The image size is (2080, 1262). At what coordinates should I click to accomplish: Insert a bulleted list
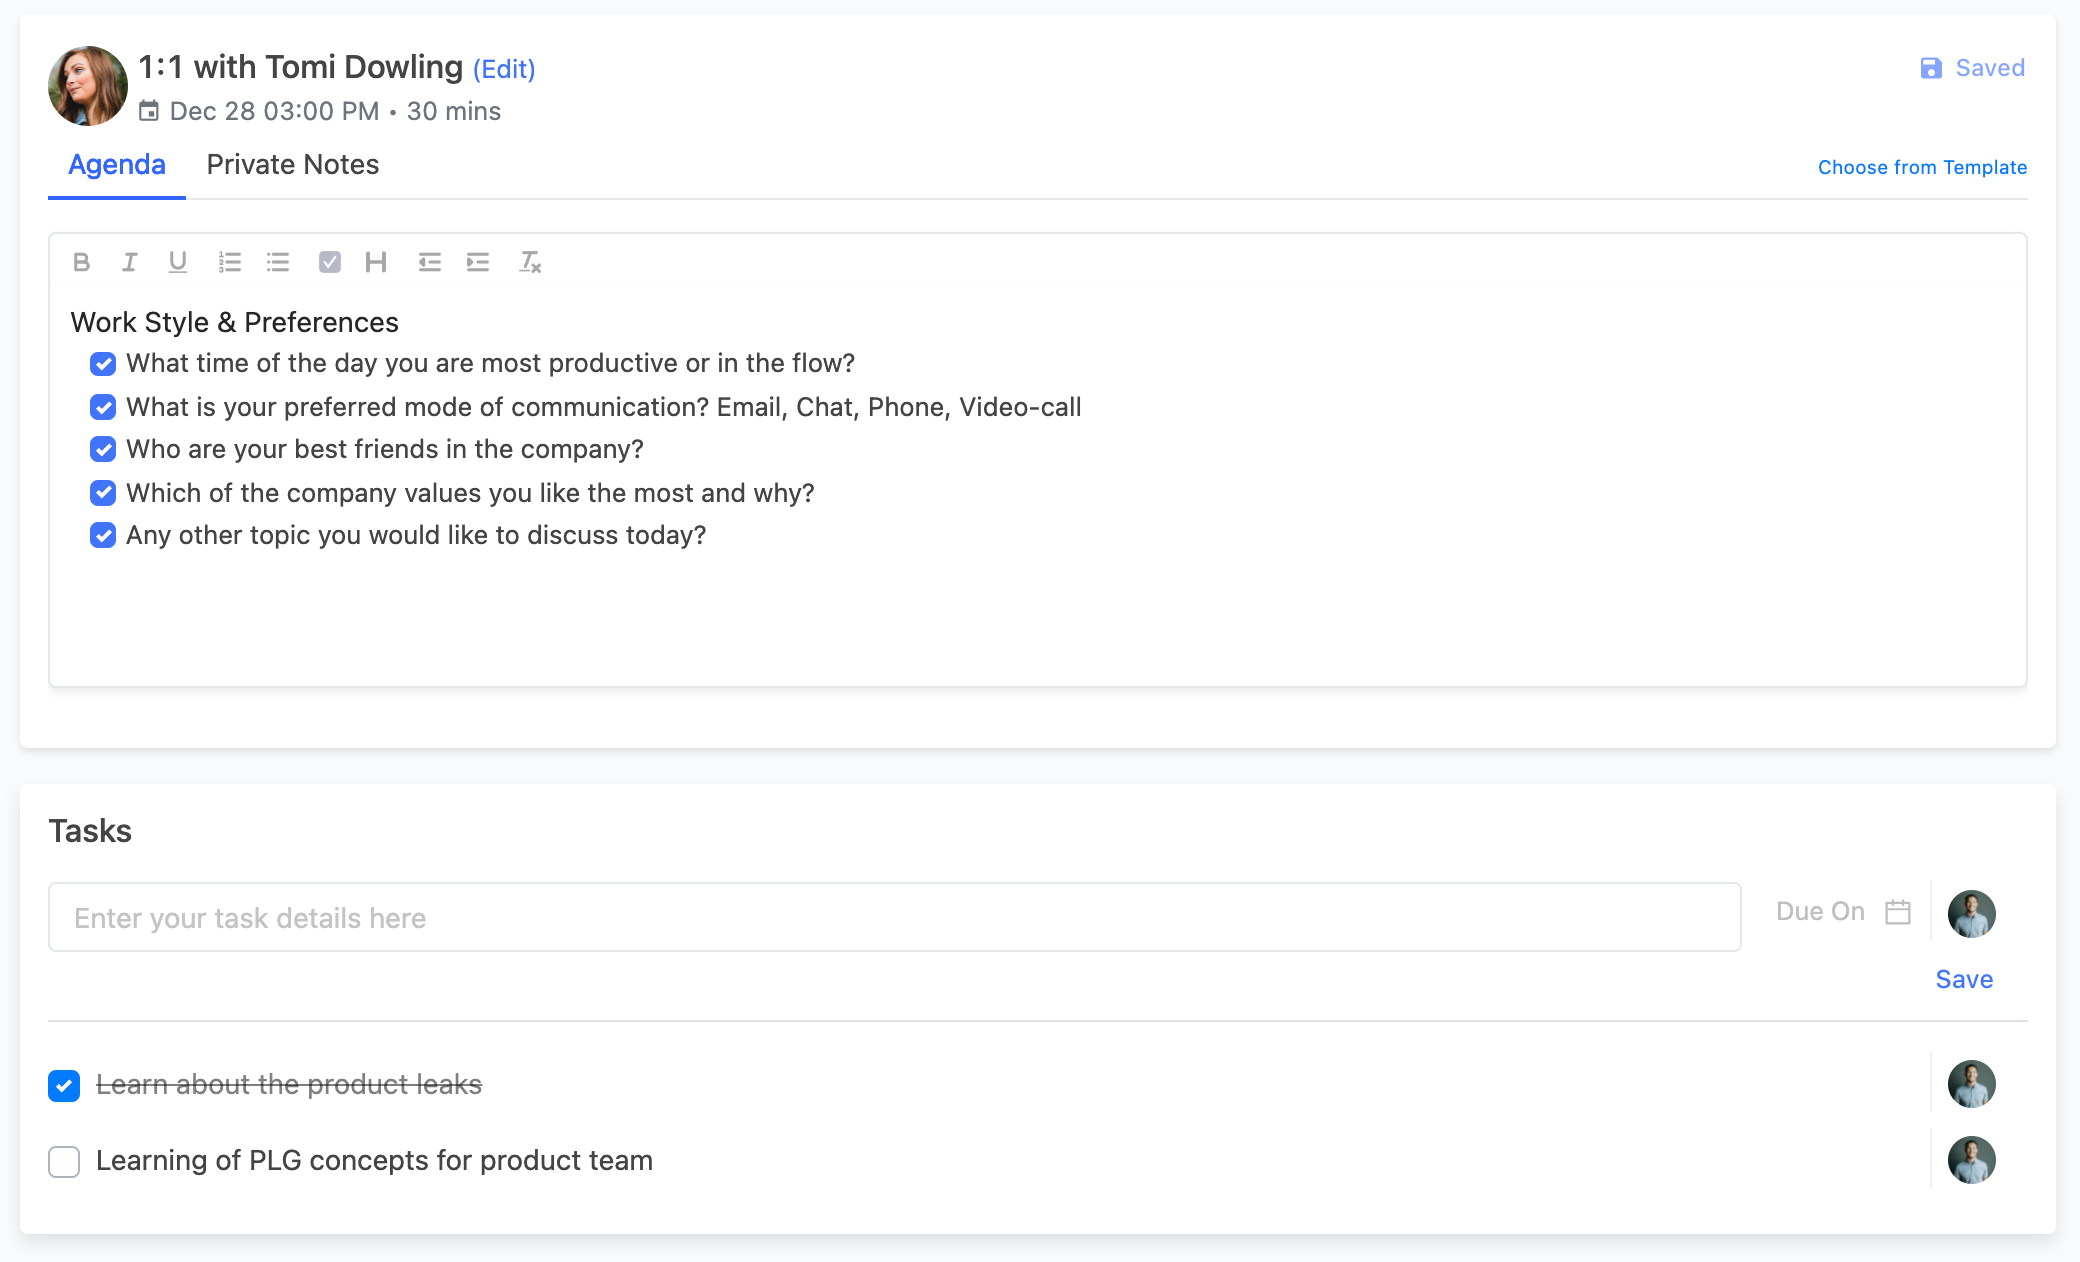(278, 262)
